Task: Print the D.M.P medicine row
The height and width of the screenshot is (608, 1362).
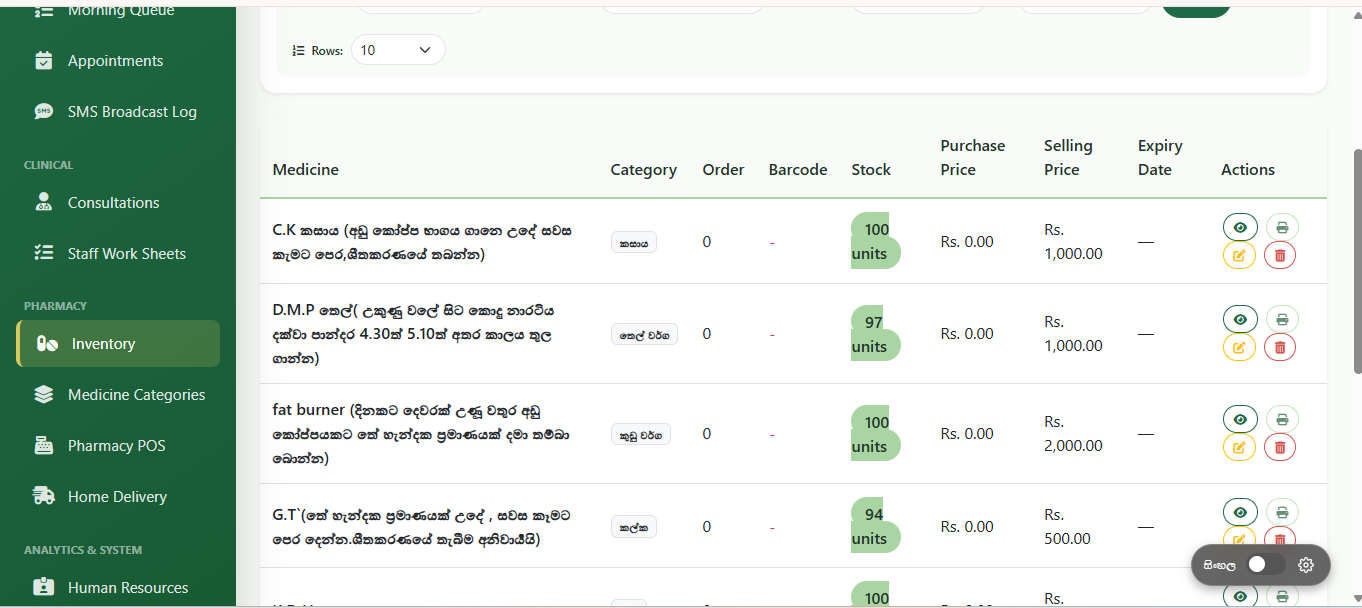Action: click(x=1282, y=319)
